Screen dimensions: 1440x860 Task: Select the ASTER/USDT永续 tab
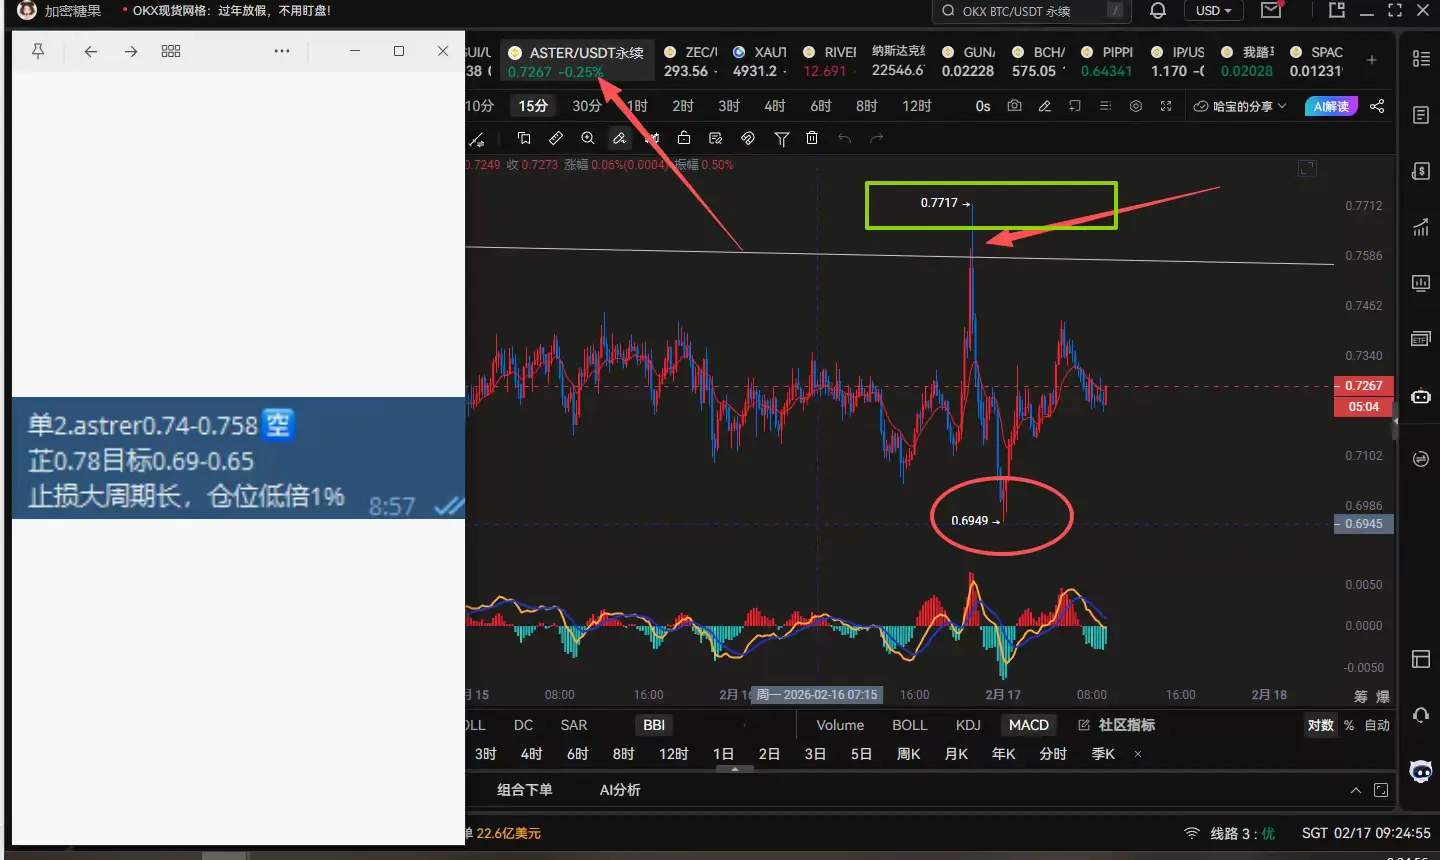579,61
